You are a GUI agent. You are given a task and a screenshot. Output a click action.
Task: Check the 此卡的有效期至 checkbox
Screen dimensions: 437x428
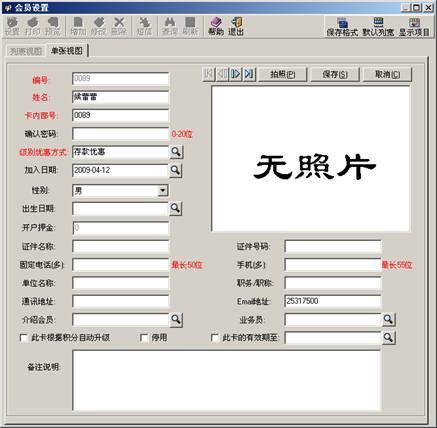click(x=215, y=338)
